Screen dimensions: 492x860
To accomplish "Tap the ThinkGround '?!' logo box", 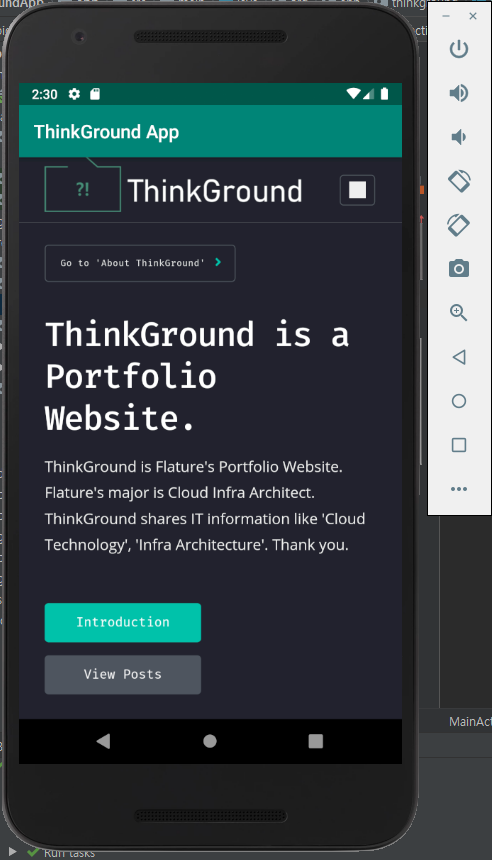I will click(83, 185).
